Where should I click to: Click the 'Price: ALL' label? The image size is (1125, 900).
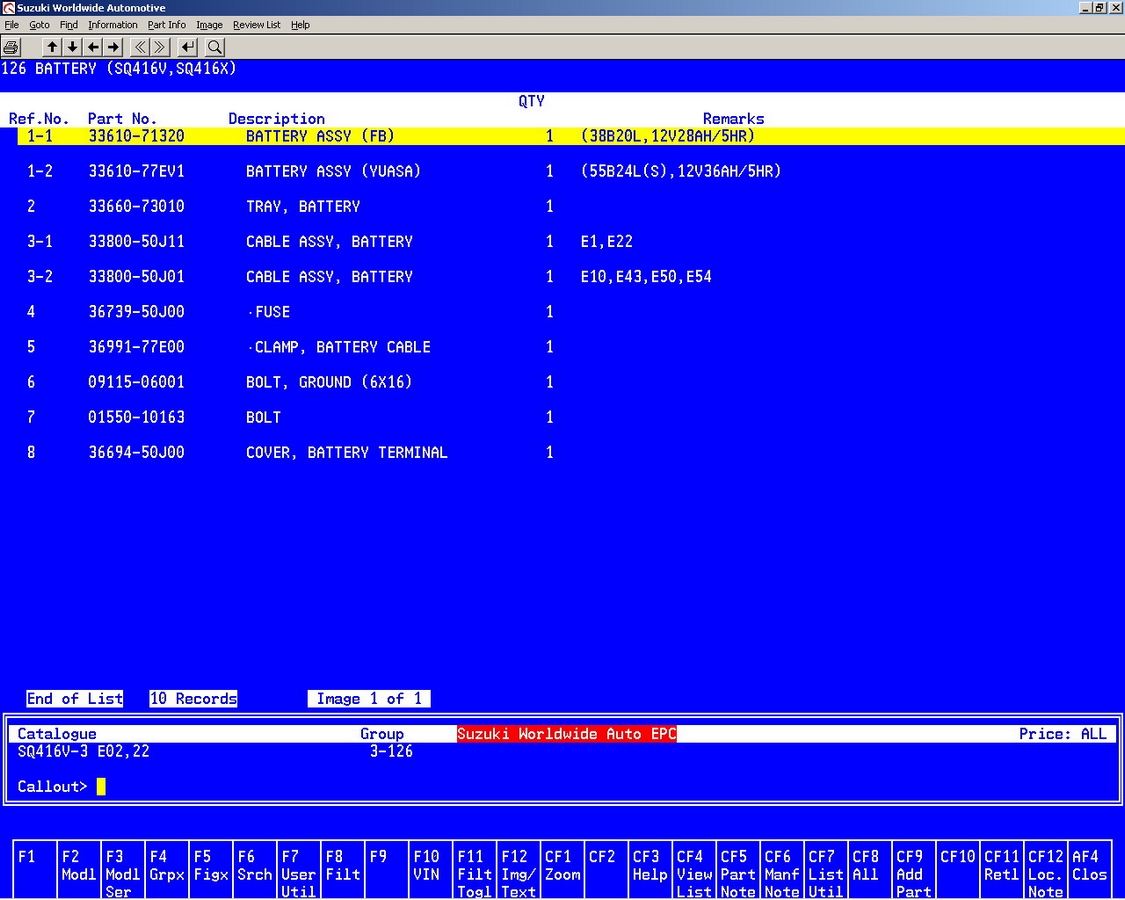pyautogui.click(x=1063, y=734)
